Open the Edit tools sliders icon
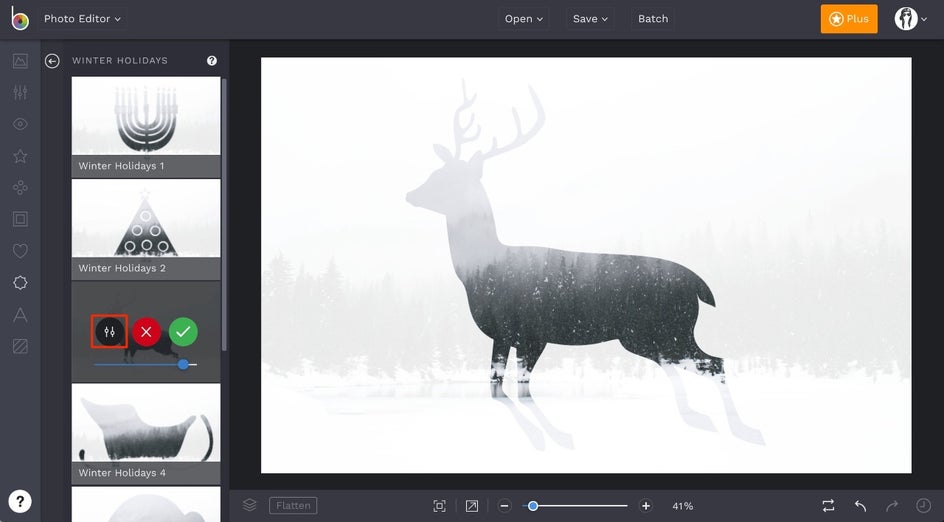Screen dimensions: 944x522 [20, 92]
